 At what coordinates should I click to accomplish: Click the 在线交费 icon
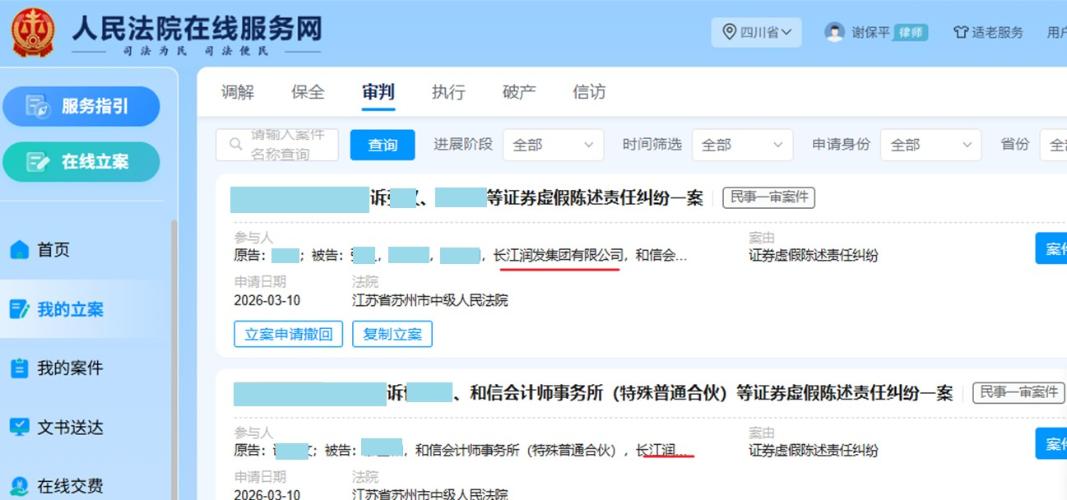pyautogui.click(x=19, y=486)
